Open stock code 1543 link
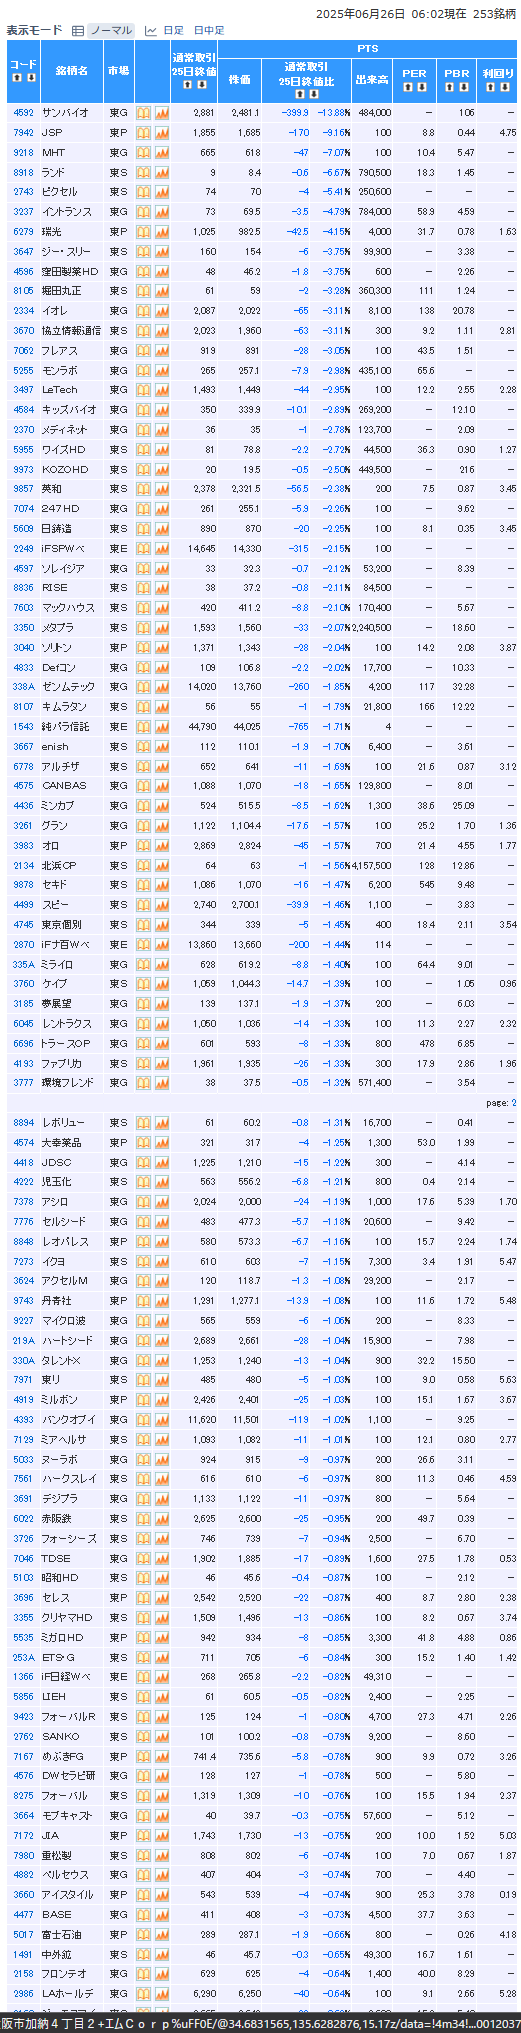This screenshot has height=2033, width=521. (23, 726)
